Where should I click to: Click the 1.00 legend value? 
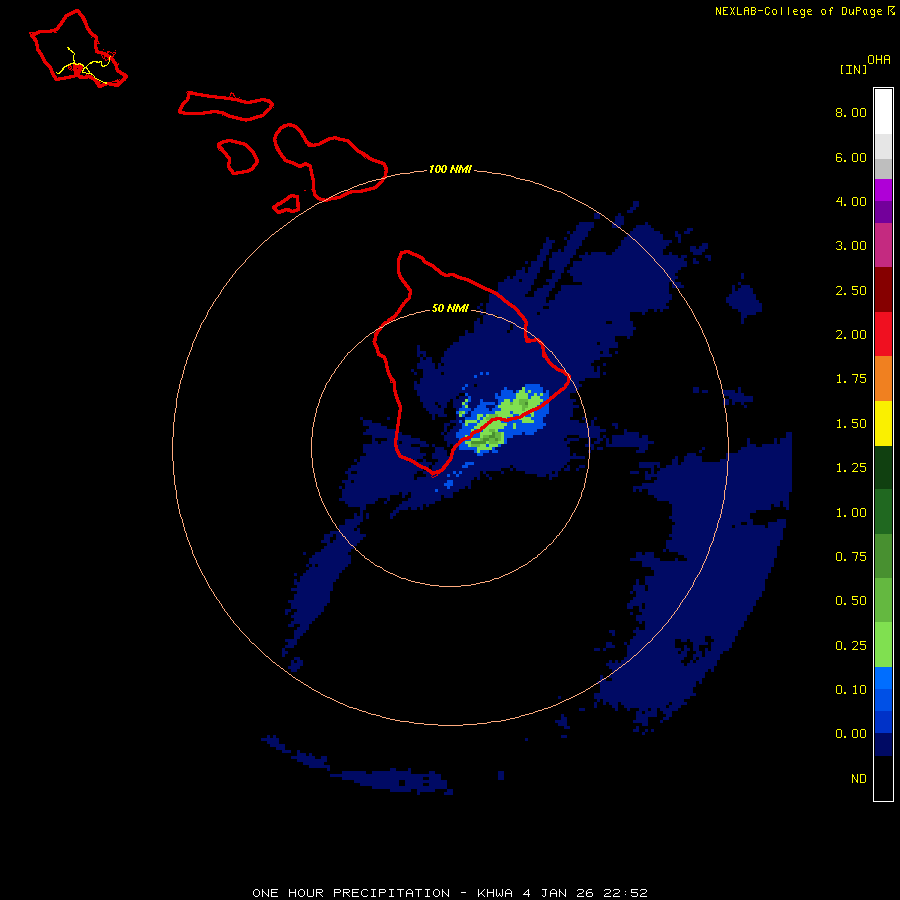(x=851, y=513)
